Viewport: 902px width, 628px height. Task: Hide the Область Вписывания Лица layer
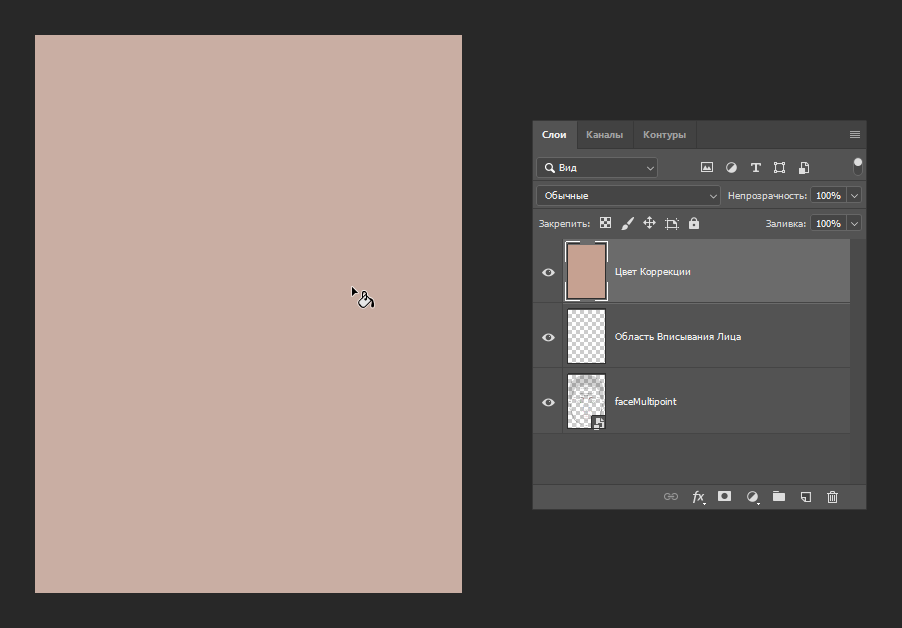pos(548,337)
